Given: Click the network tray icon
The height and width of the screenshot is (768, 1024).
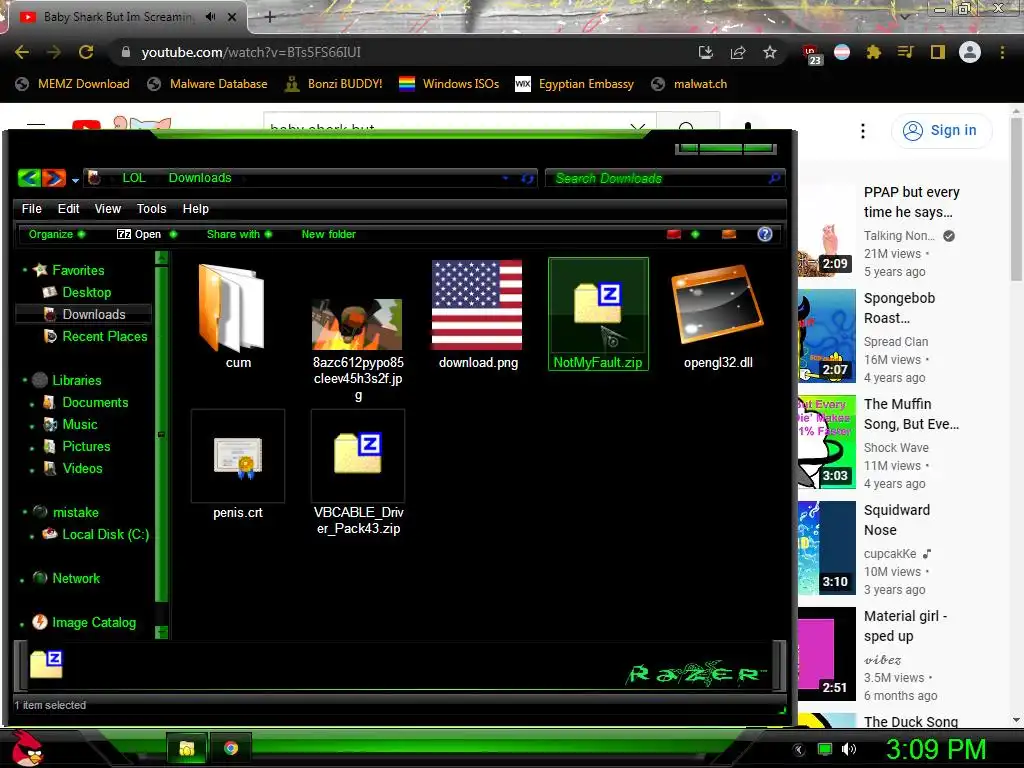Looking at the screenshot, I should pos(825,749).
